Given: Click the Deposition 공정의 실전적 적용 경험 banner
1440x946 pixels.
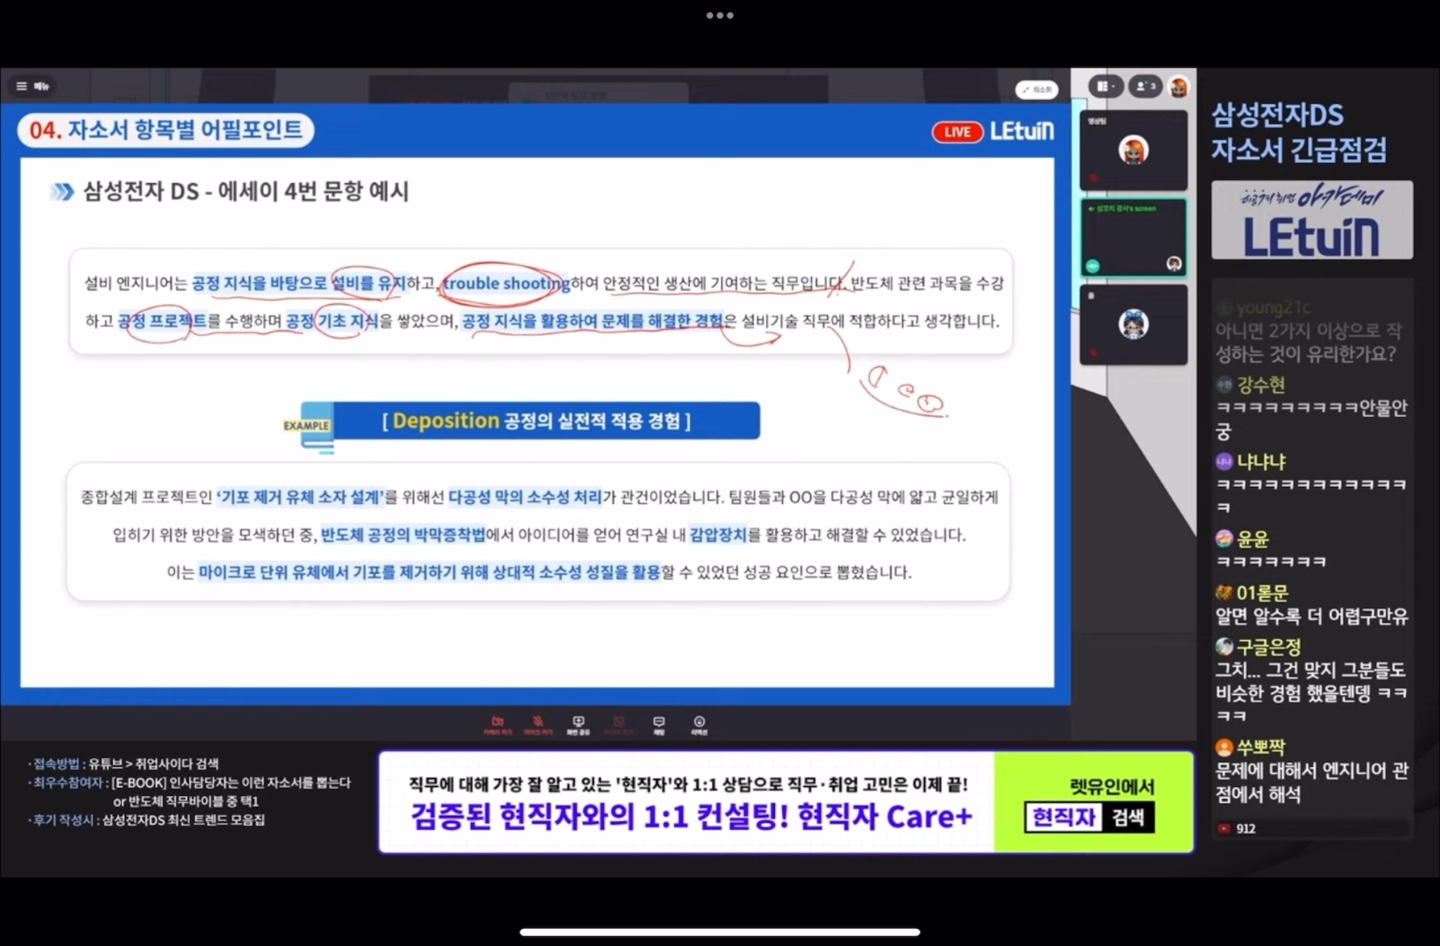Looking at the screenshot, I should point(546,420).
